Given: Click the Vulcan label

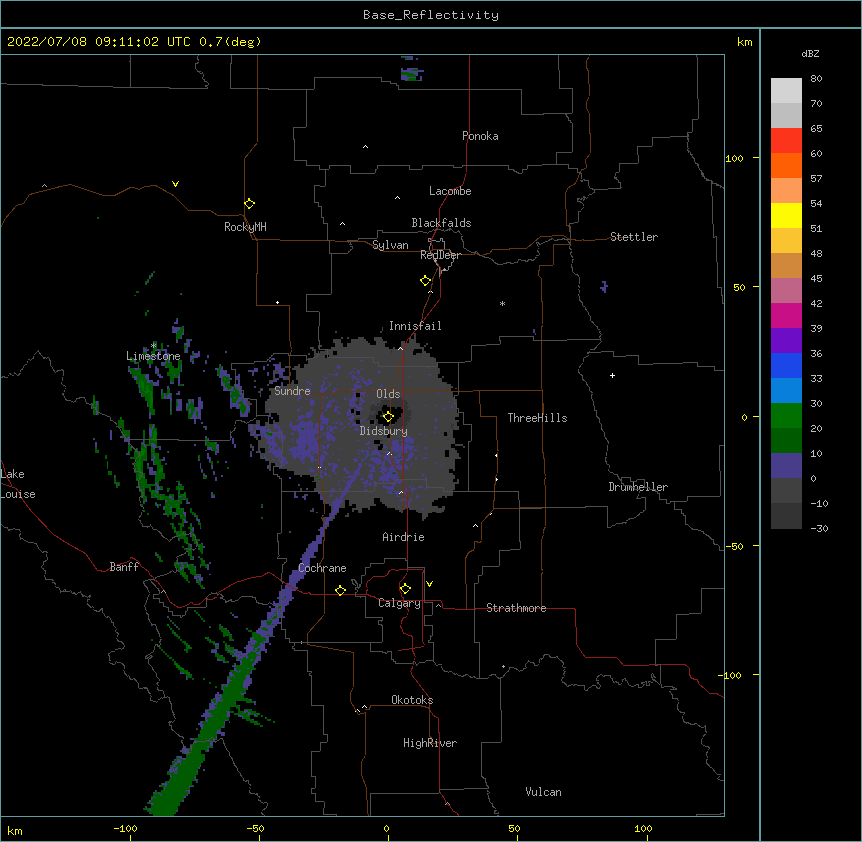Looking at the screenshot, I should [x=543, y=792].
